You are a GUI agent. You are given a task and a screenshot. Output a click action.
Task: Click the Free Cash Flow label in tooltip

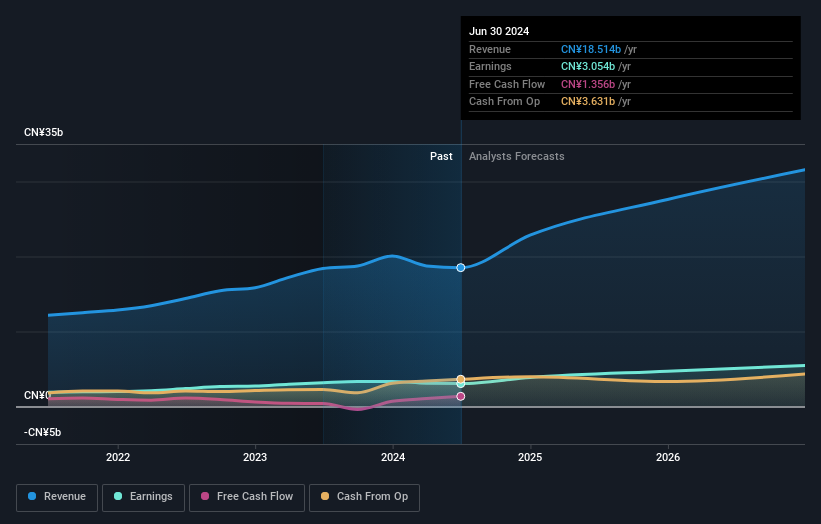point(507,84)
